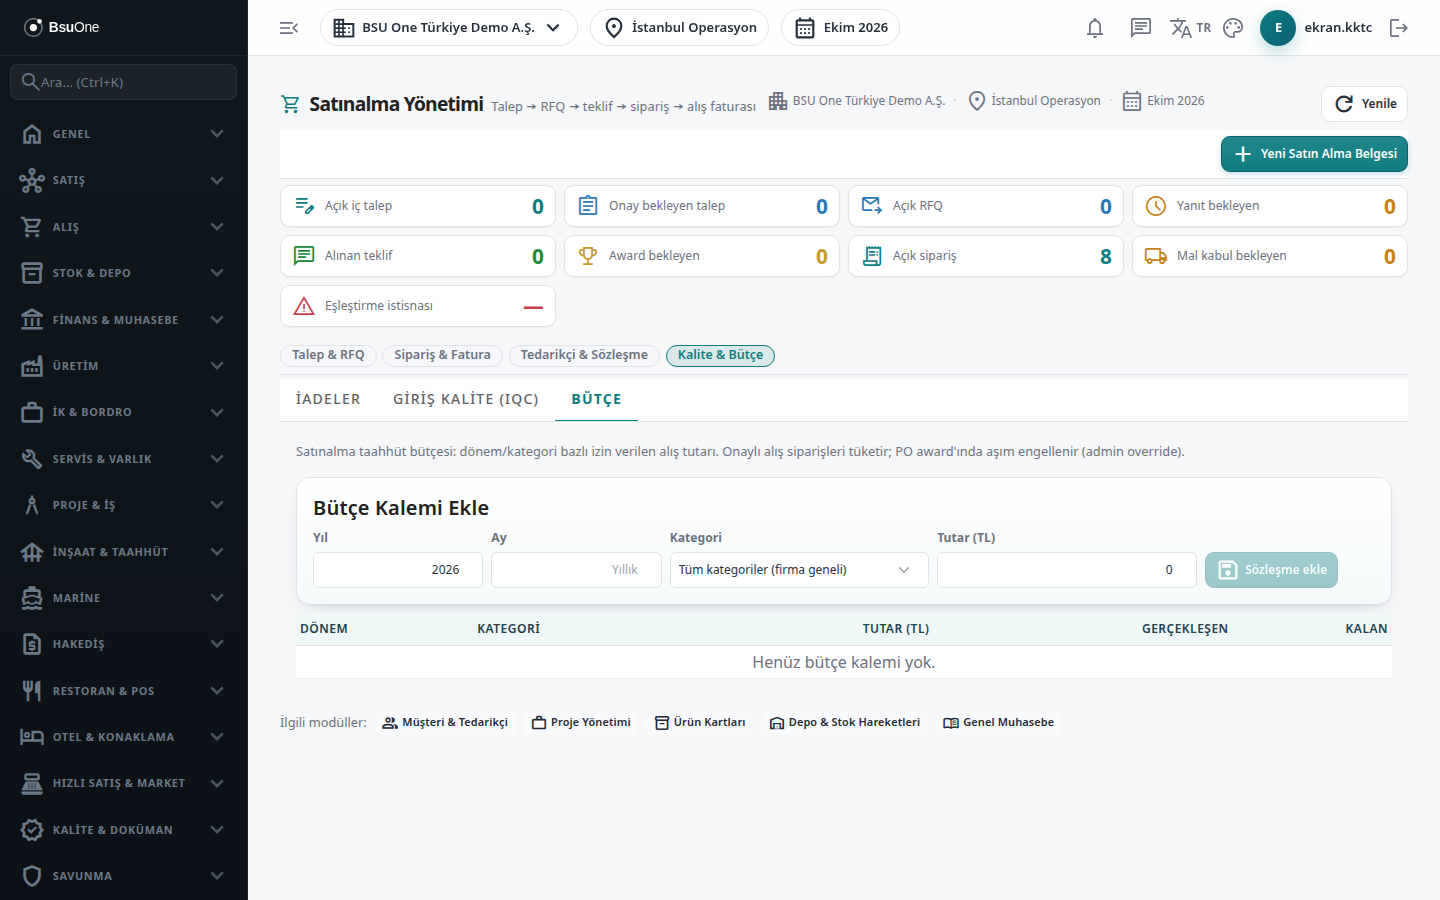Open the Ekim 2026 period selector
Screen dimensions: 1440x900
[x=840, y=28]
